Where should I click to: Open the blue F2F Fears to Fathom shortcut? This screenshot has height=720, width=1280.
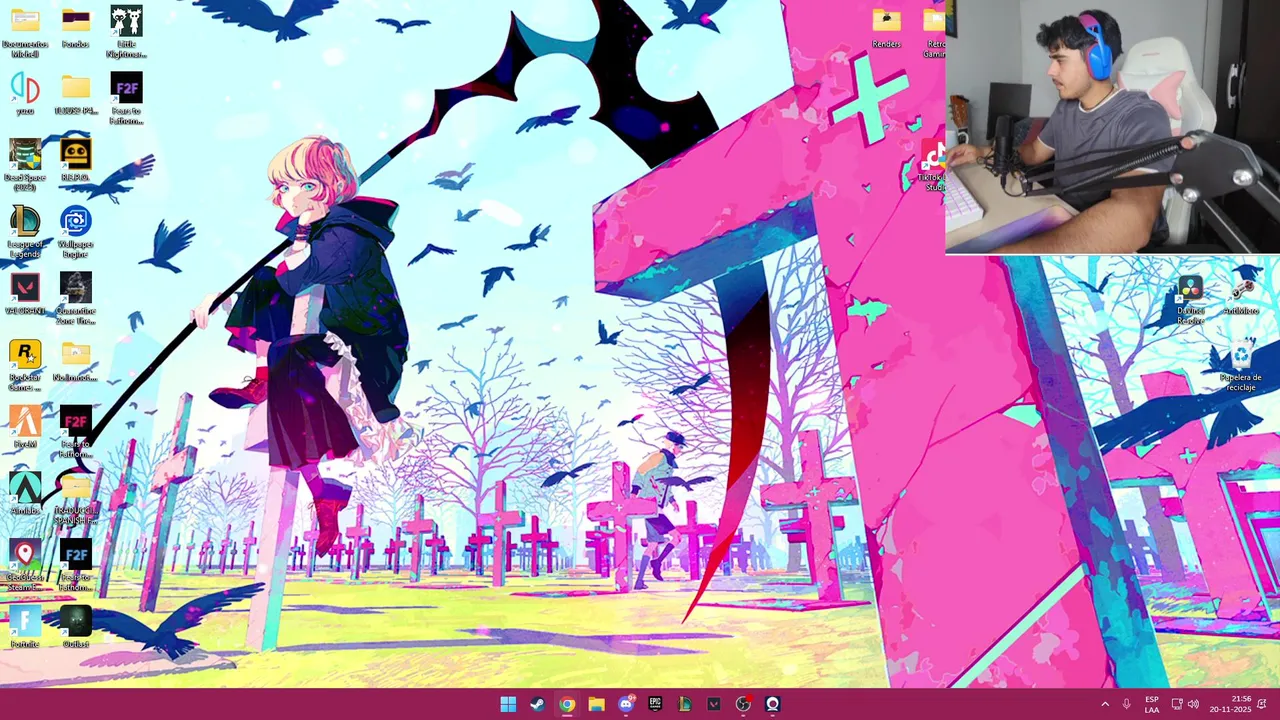75,566
